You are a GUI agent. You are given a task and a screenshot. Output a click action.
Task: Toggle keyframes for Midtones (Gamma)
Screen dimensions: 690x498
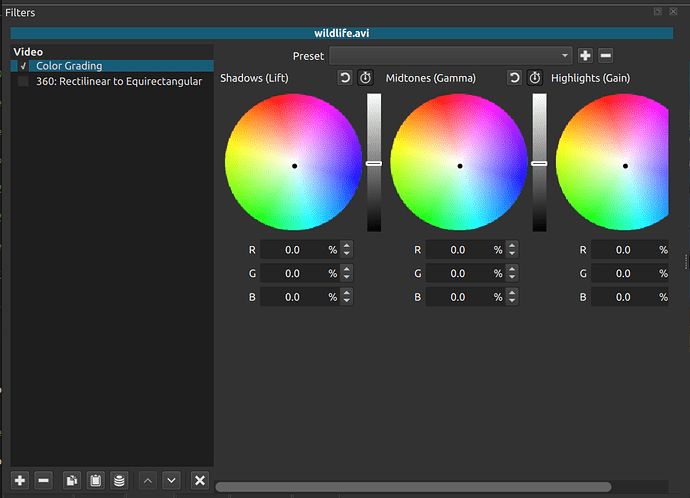pyautogui.click(x=535, y=78)
